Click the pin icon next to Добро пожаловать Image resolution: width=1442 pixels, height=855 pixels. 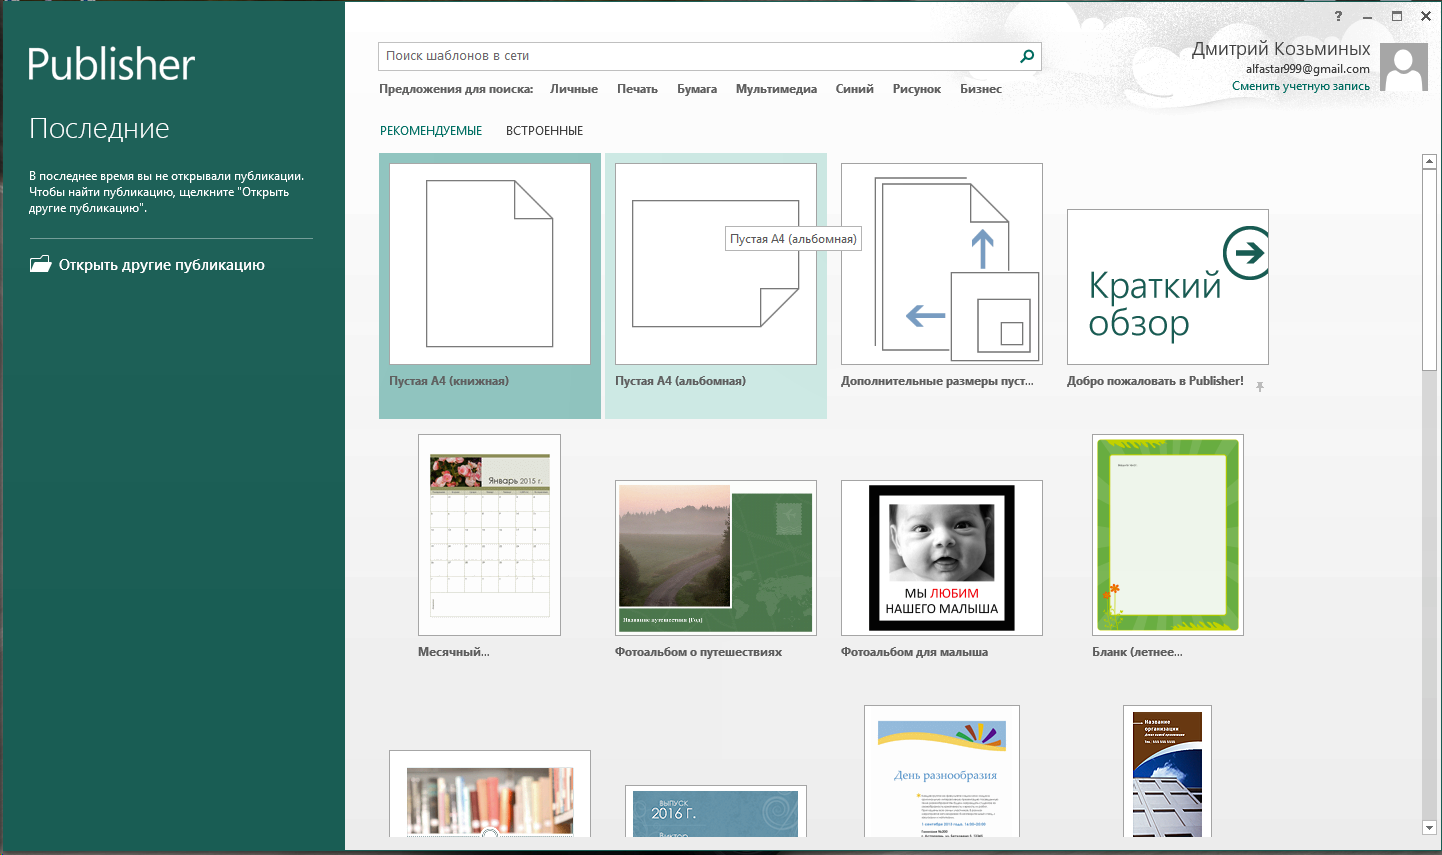[x=1260, y=386]
